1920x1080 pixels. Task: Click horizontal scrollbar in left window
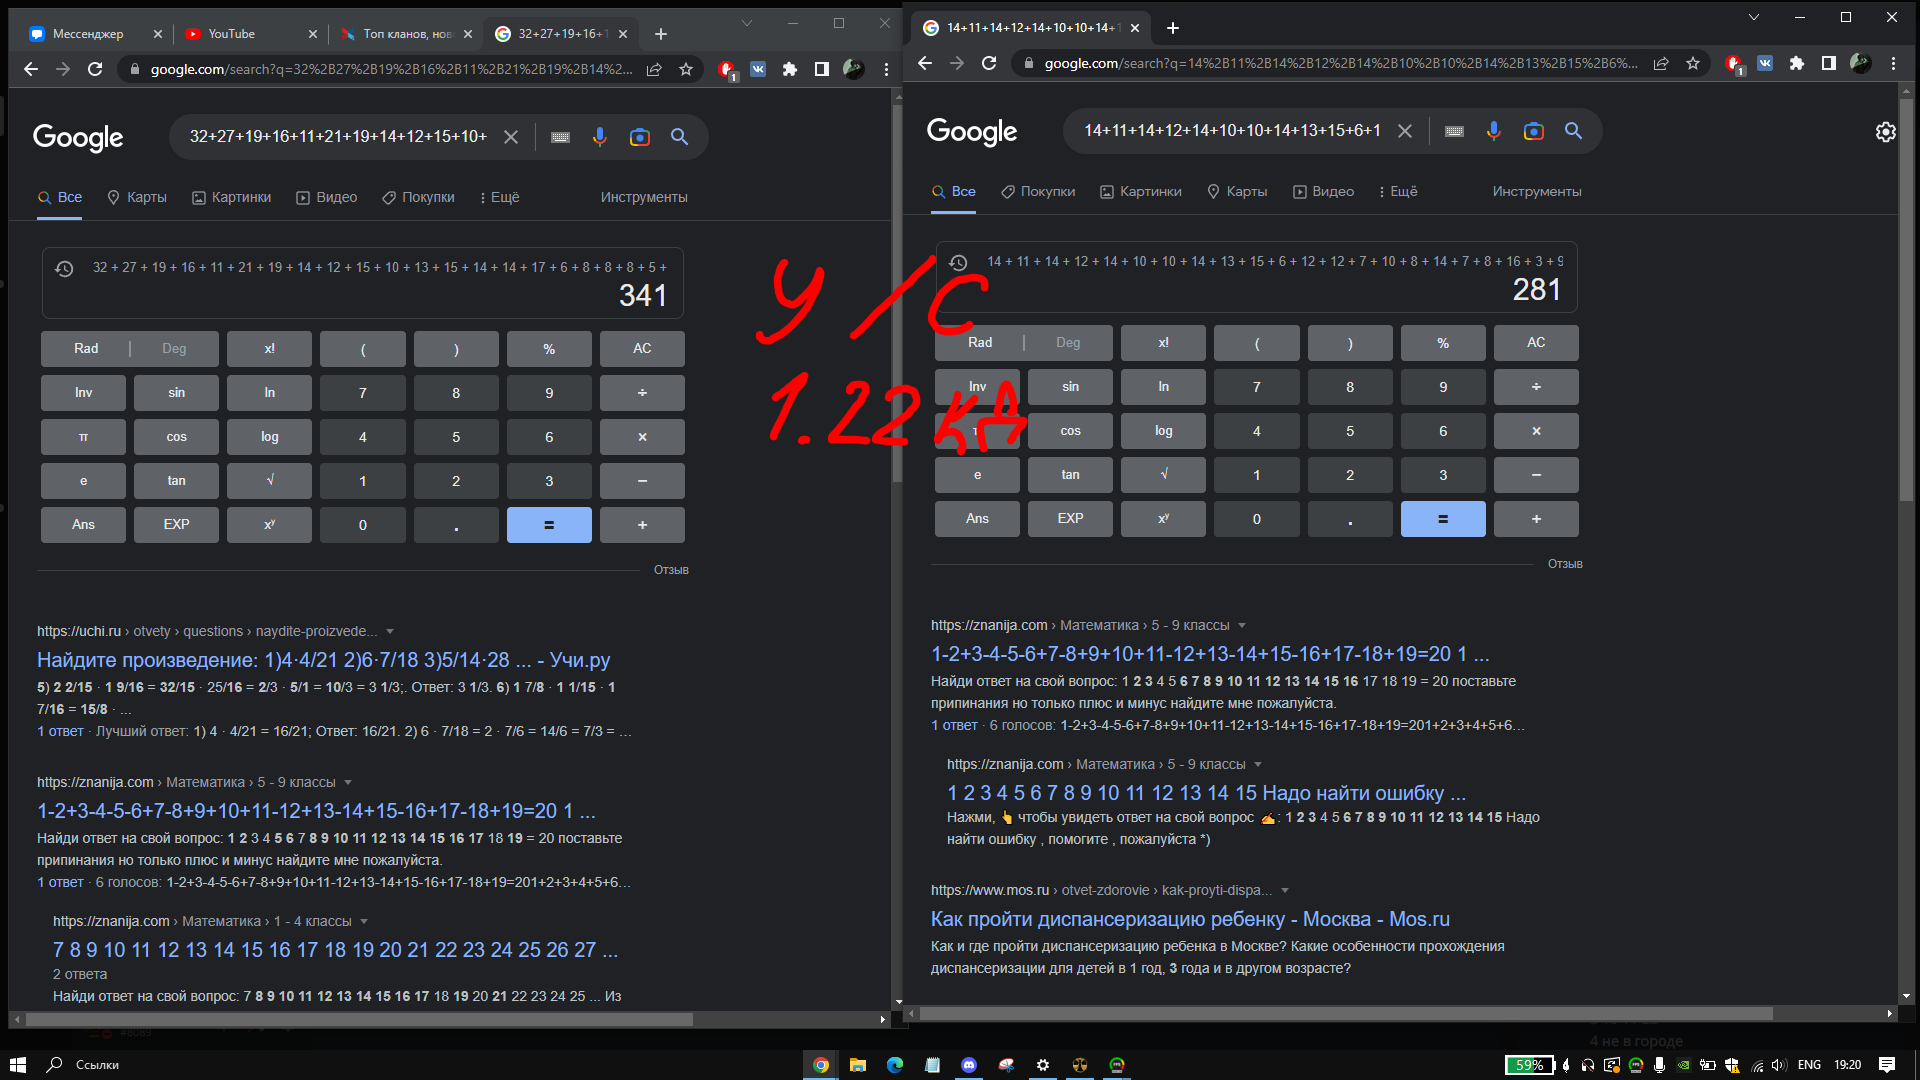(x=358, y=1020)
